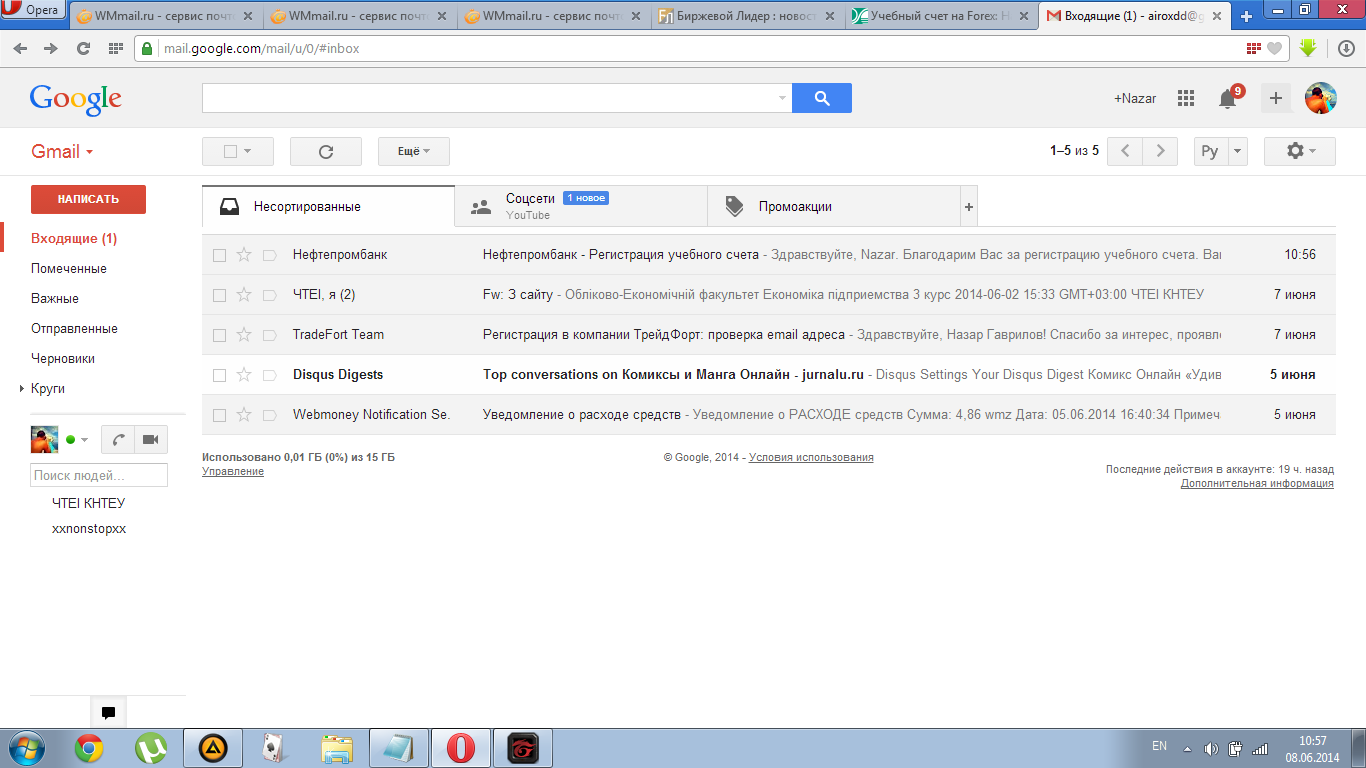Open Отправленные folder
Viewport: 1366px width, 768px height.
pyautogui.click(x=74, y=329)
